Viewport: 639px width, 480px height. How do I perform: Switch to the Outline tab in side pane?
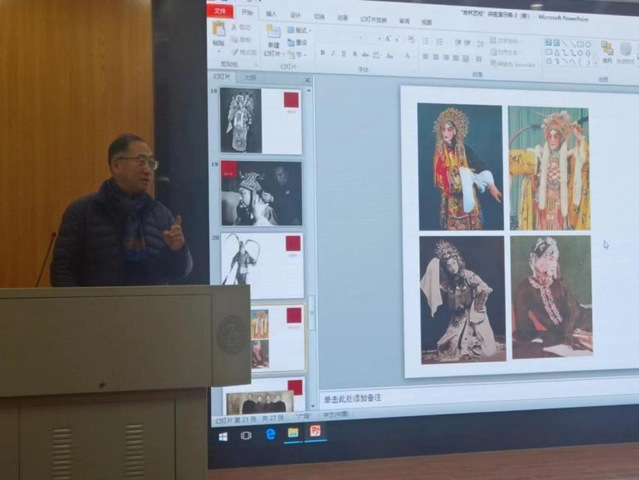click(249, 77)
